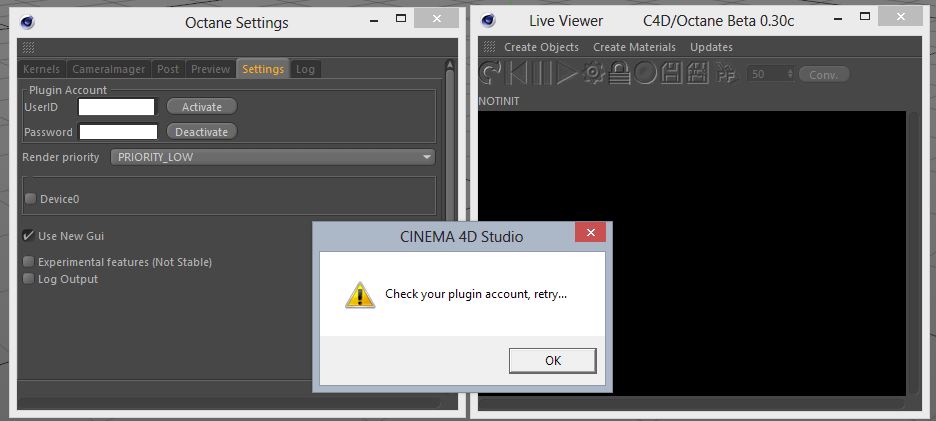
Task: Tick the Log Output checkbox
Action: click(x=28, y=279)
